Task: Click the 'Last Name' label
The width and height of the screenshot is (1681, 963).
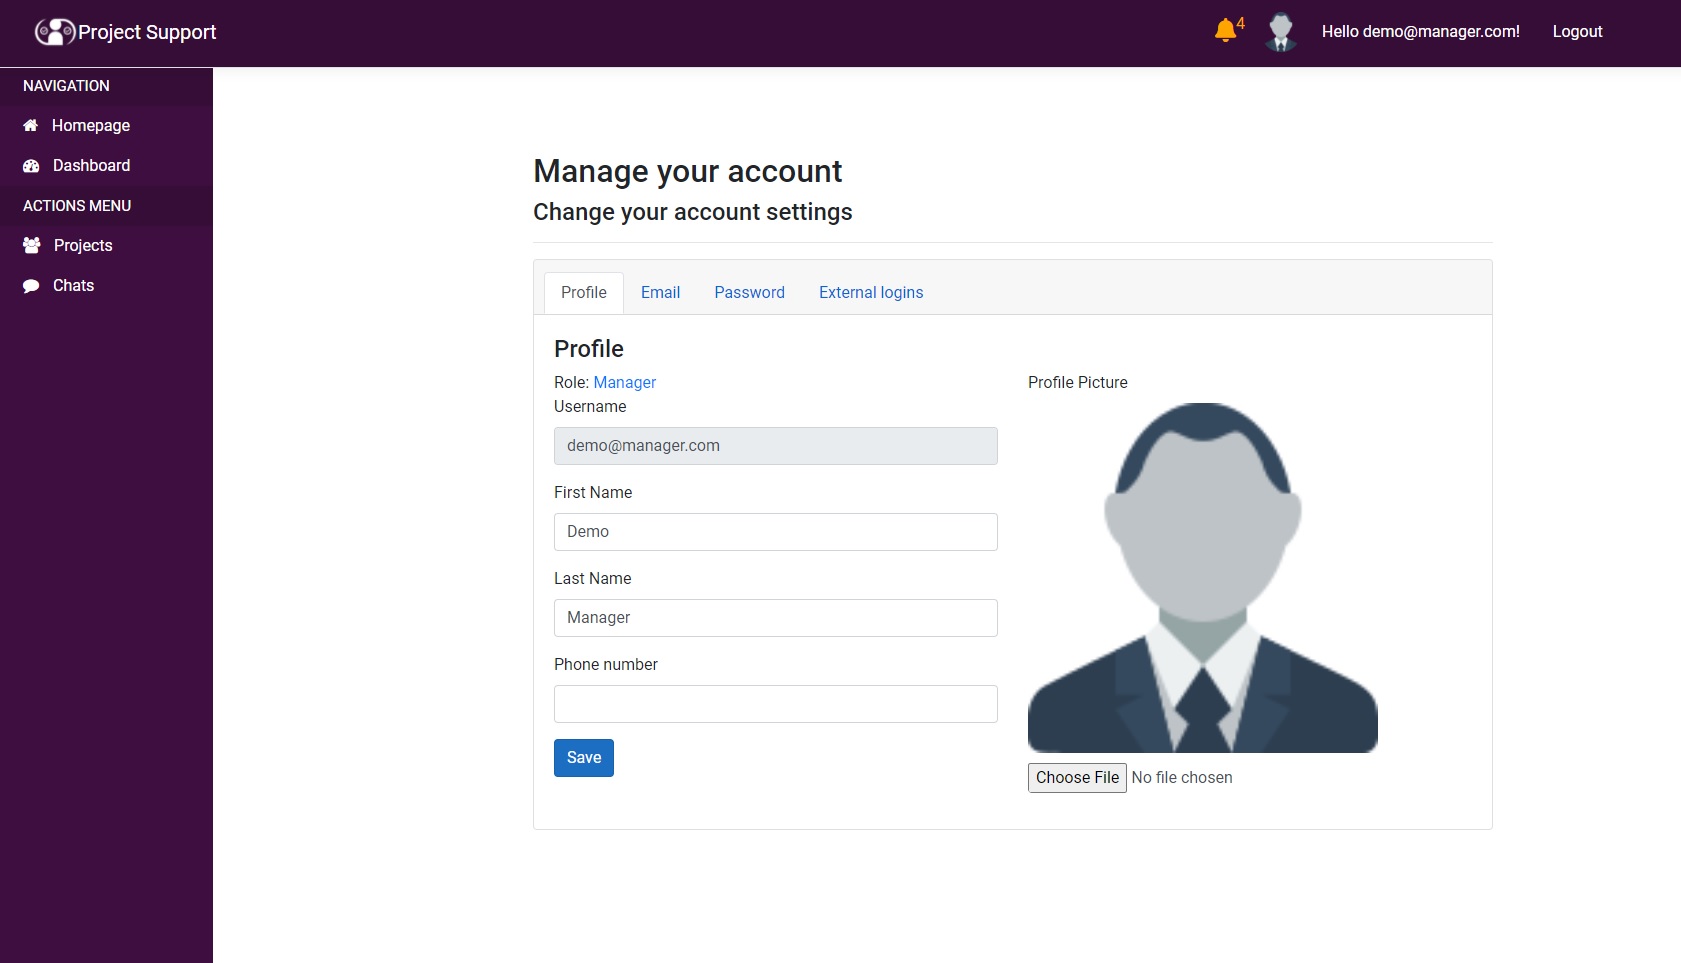Action: click(593, 578)
